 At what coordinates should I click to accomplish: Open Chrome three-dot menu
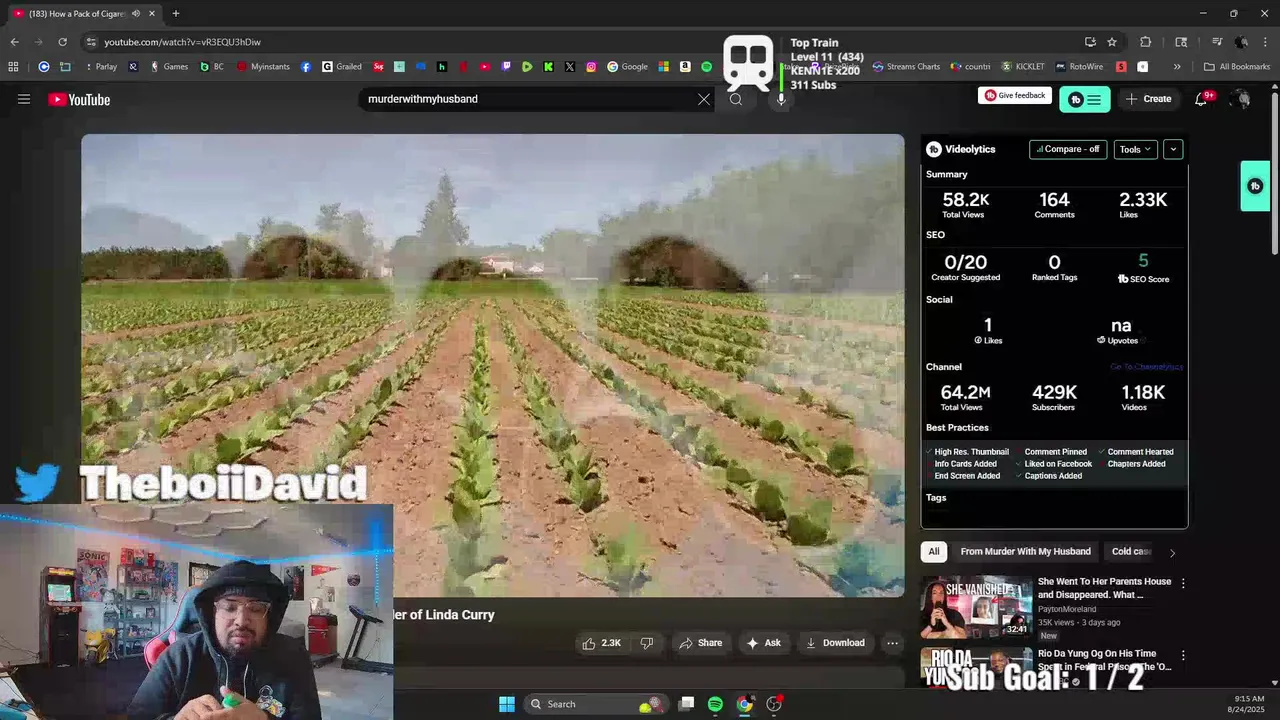pyautogui.click(x=1265, y=42)
